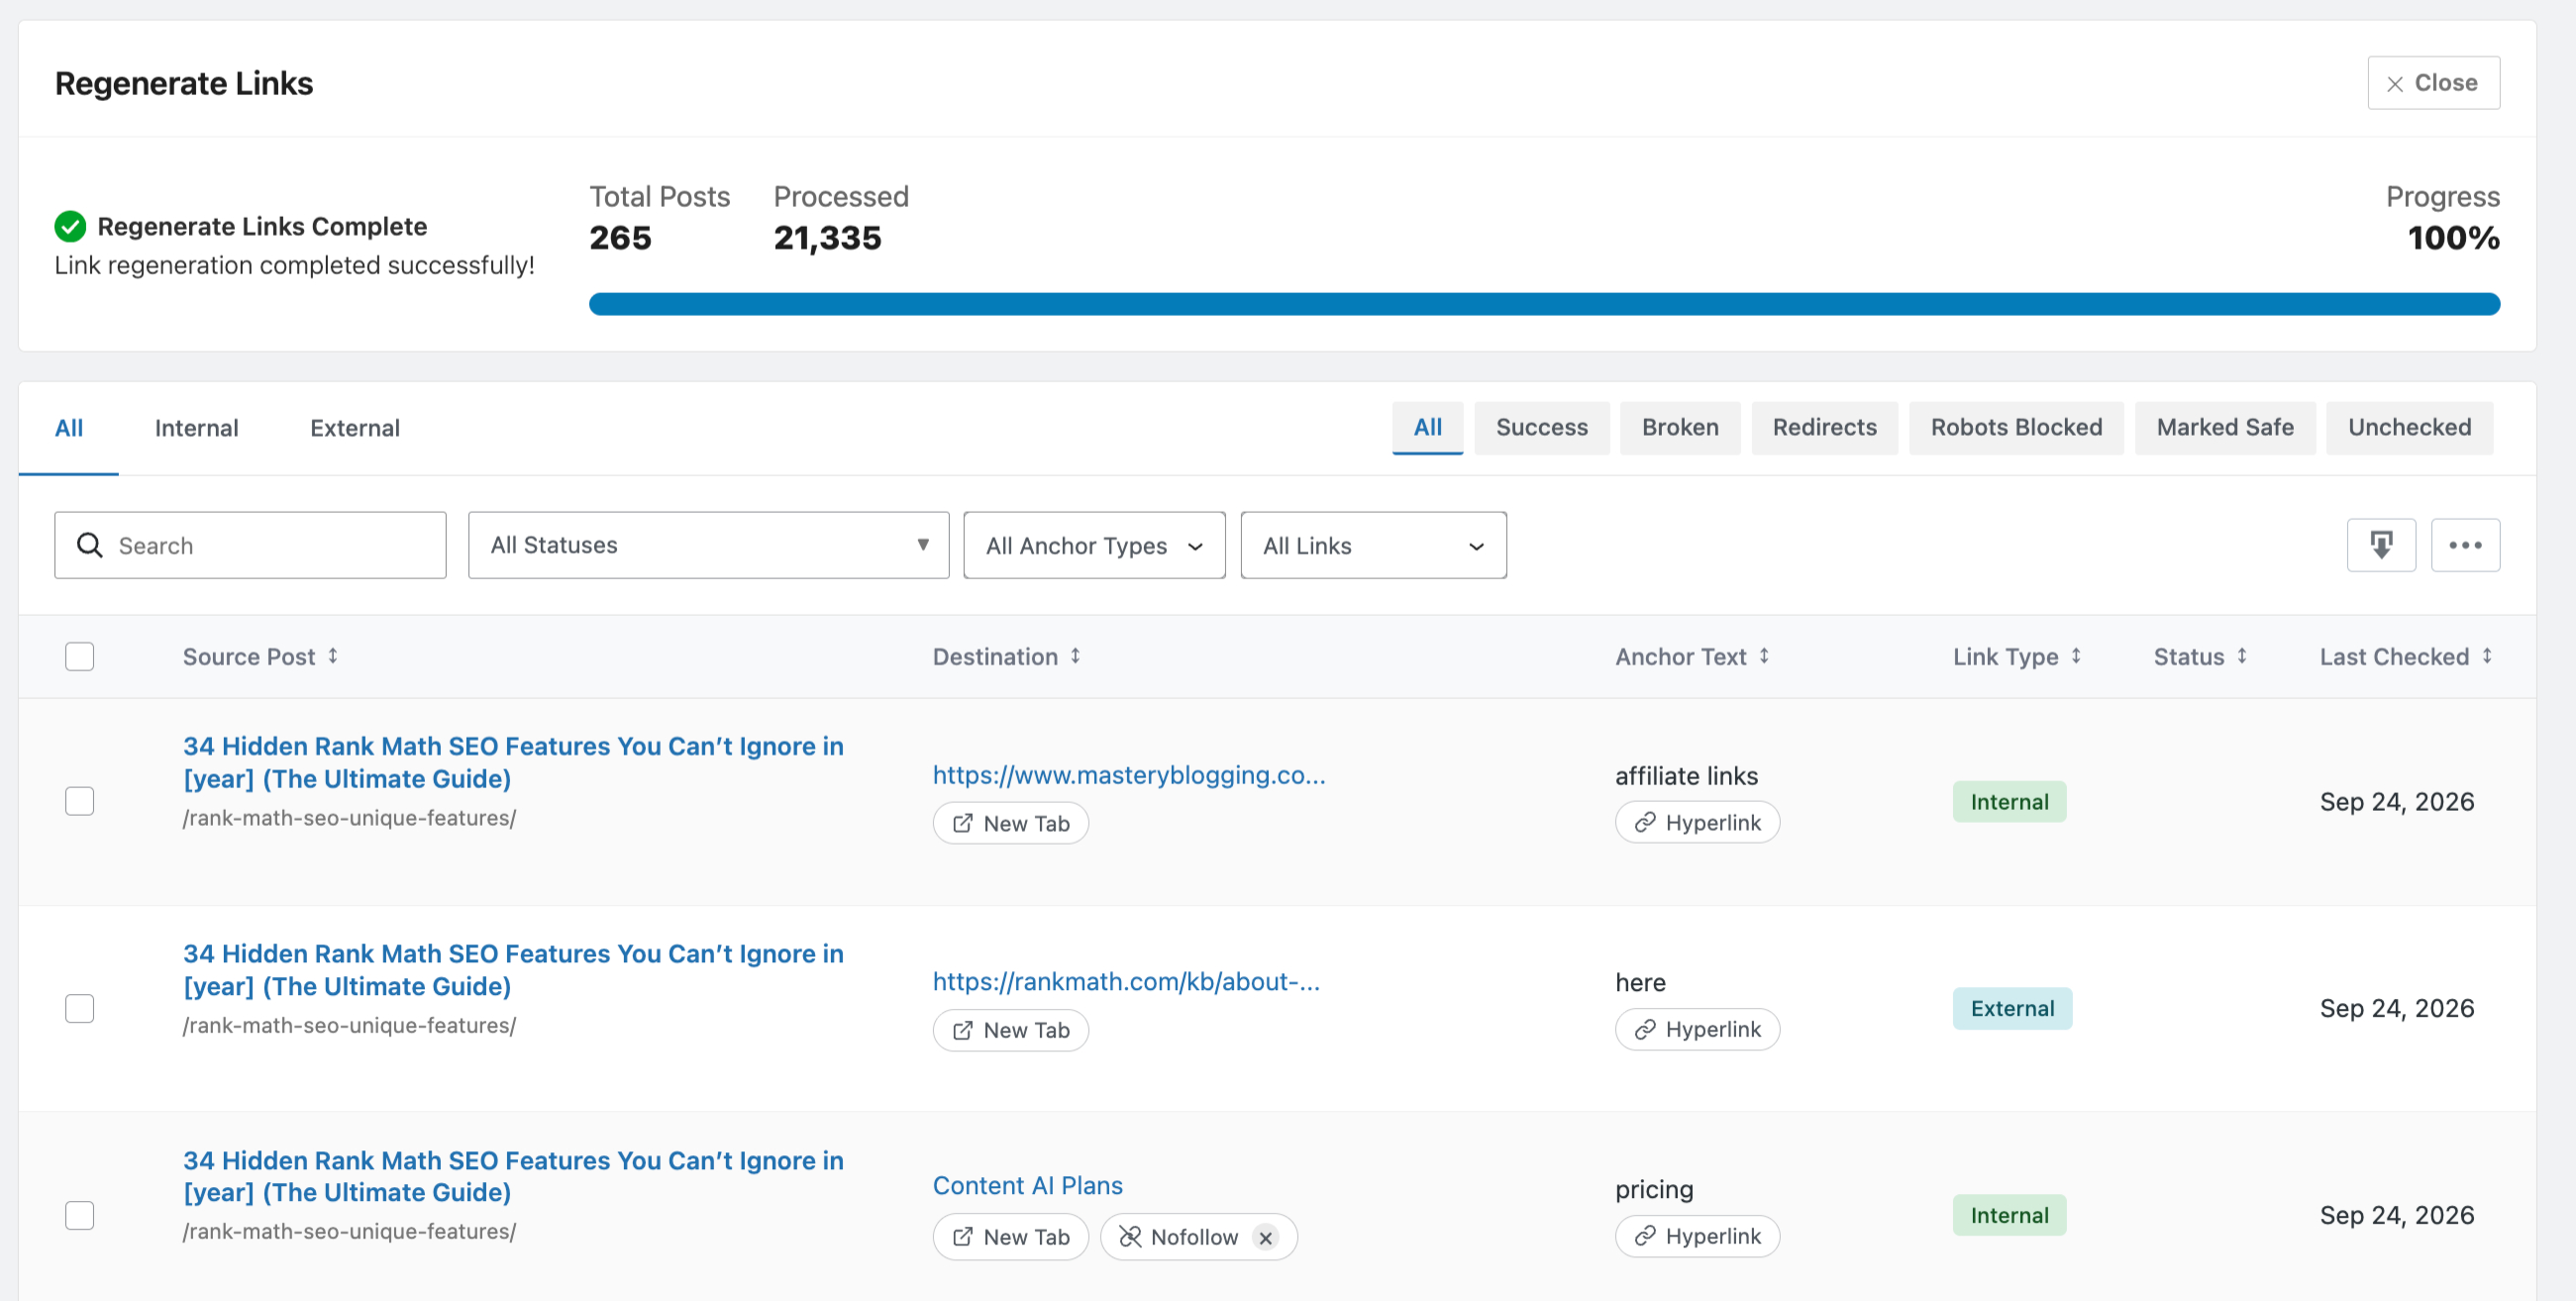Image resolution: width=2576 pixels, height=1301 pixels.
Task: Filter by Robots Blocked tab
Action: (x=2016, y=428)
